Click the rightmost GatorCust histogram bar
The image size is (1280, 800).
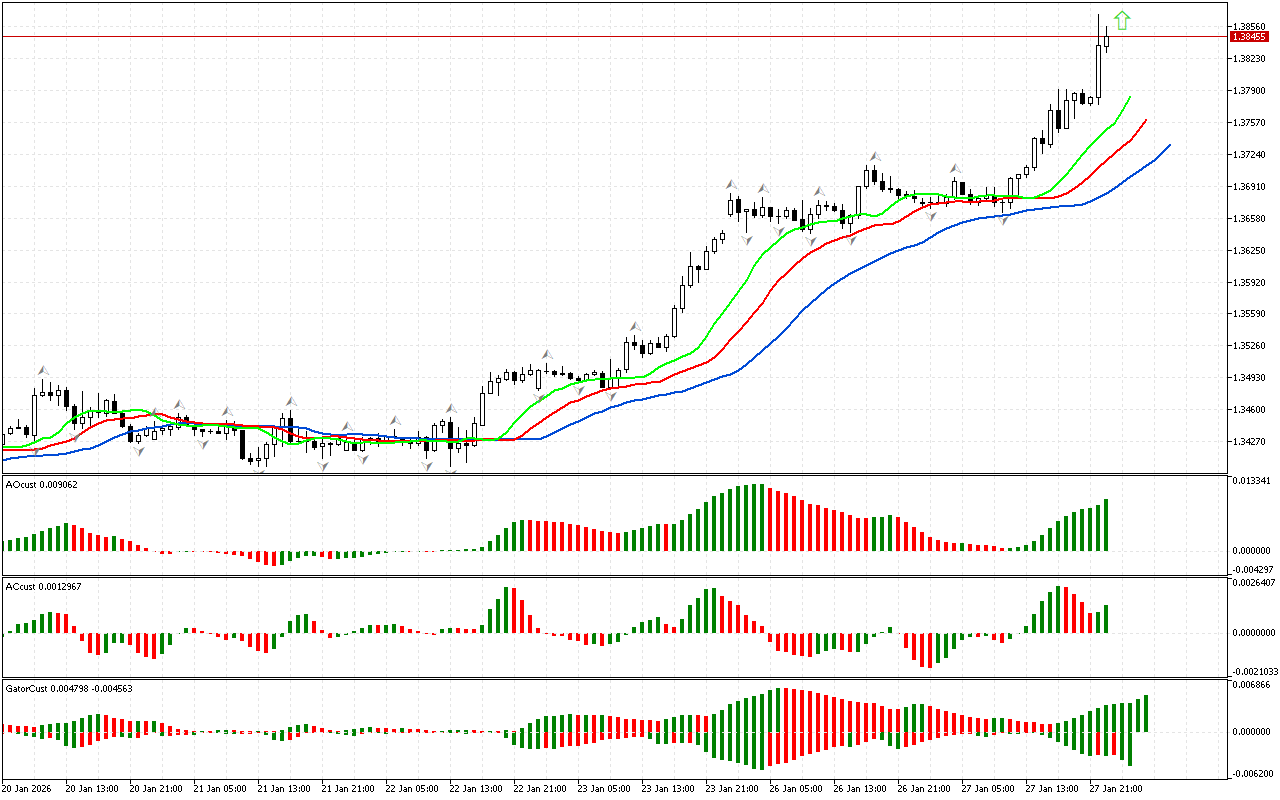point(1145,712)
